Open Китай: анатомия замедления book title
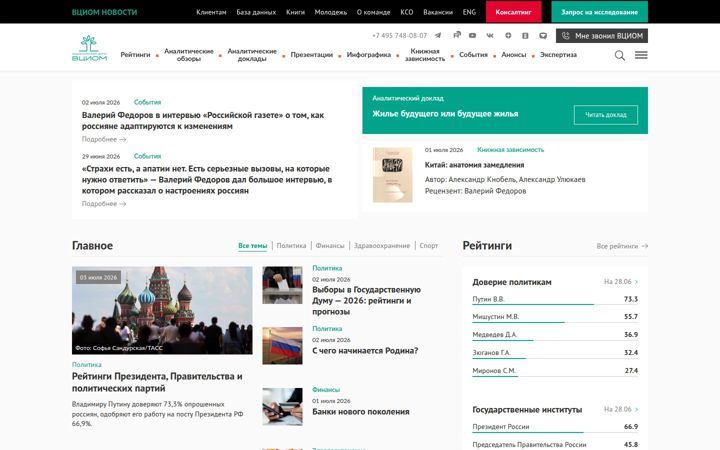 coord(474,165)
